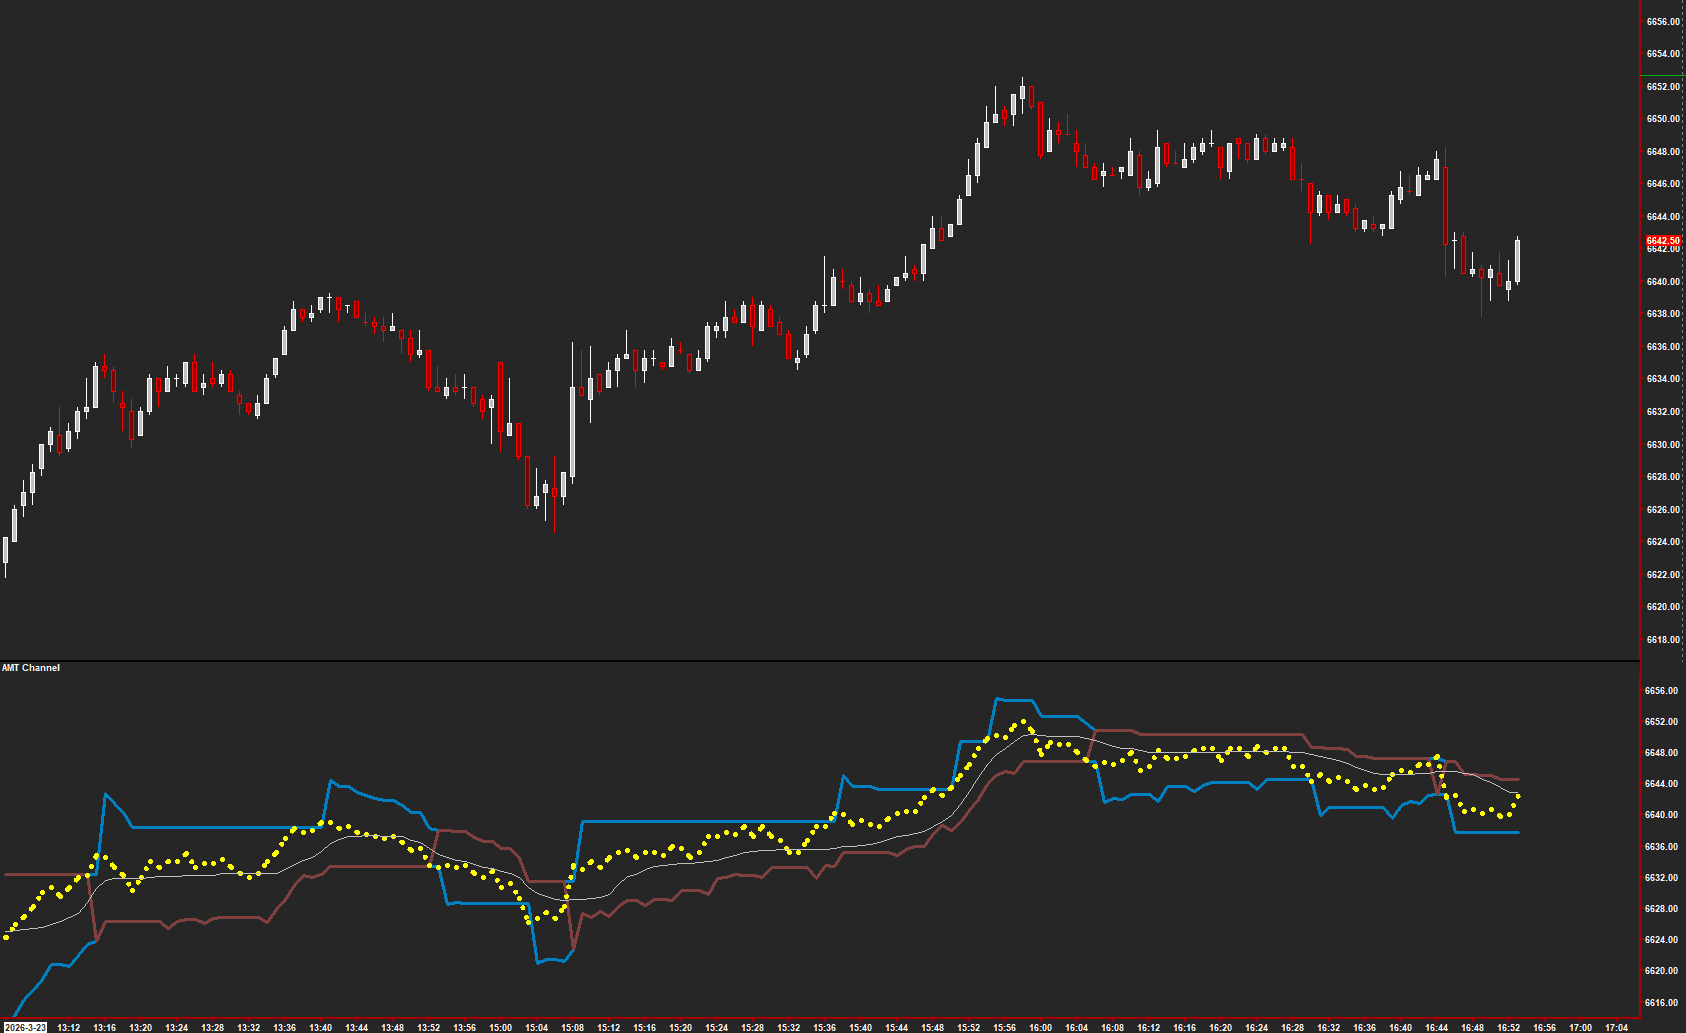Click the horizontal divider above AMT Channel panel
Screen dimensions: 1686x1033
pos(820,661)
